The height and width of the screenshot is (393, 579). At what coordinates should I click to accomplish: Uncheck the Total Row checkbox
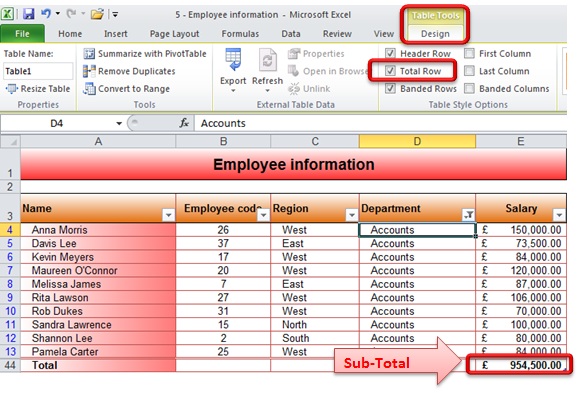click(390, 71)
